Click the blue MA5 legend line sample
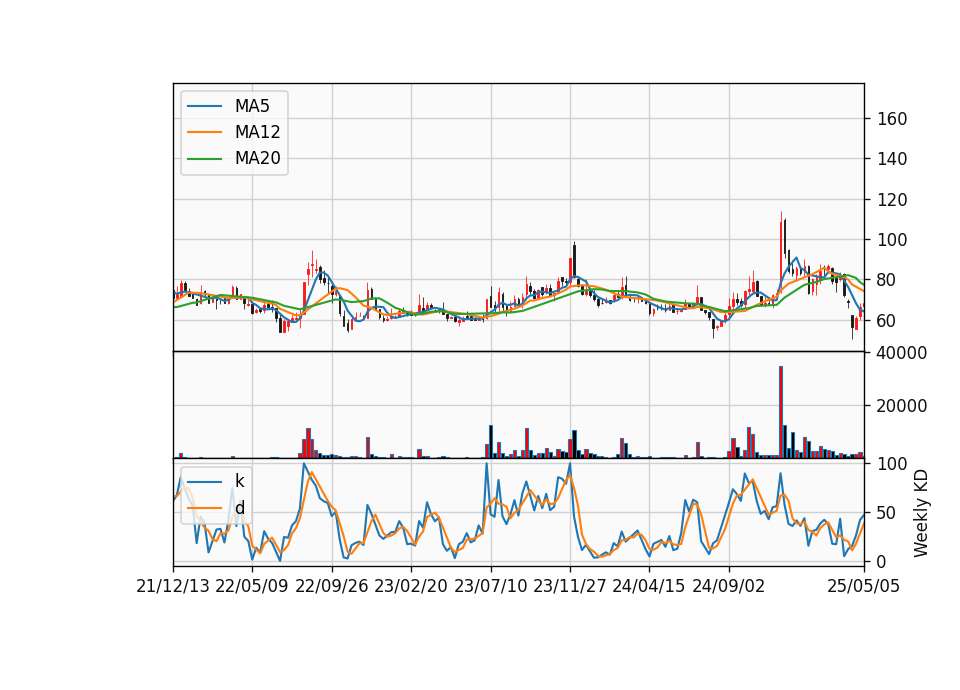The image size is (960, 690). [x=204, y=107]
